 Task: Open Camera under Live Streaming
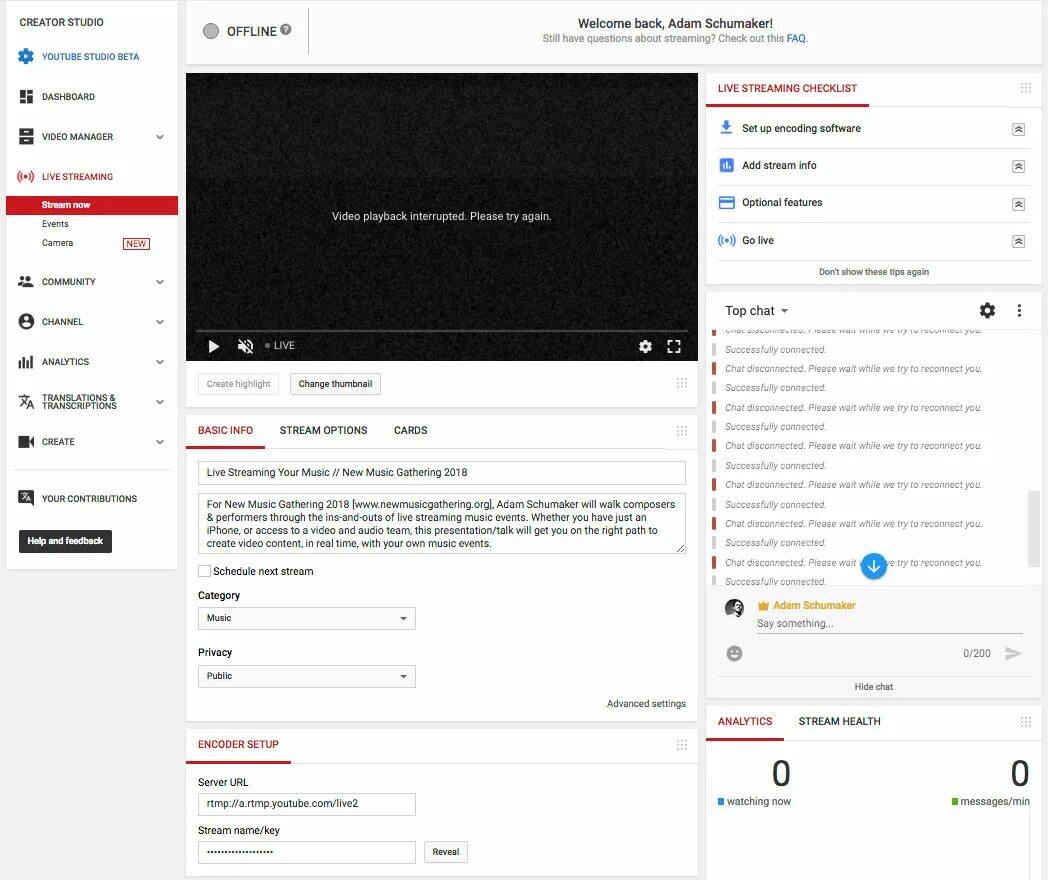[x=57, y=243]
